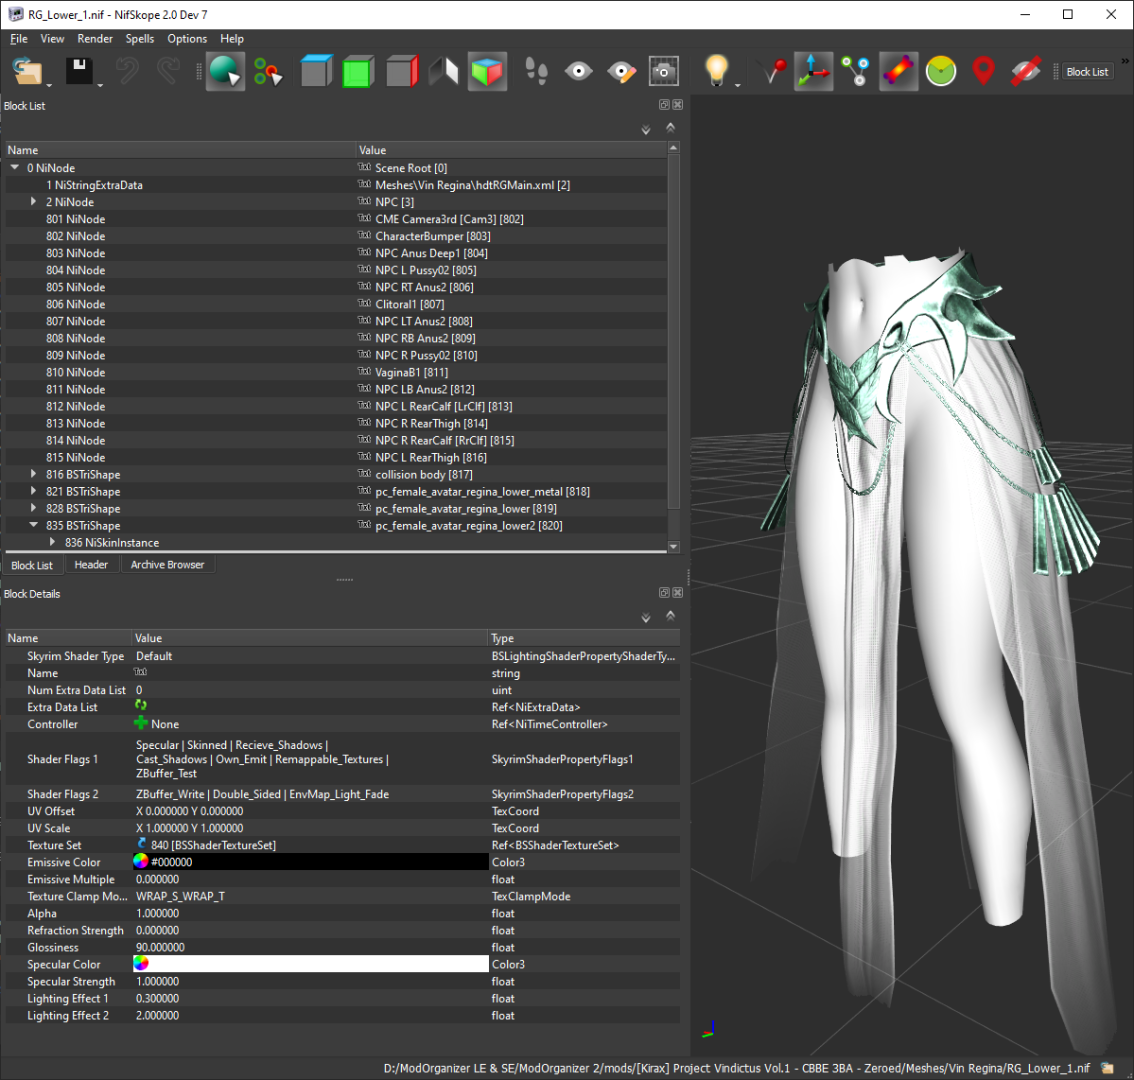This screenshot has height=1080, width=1134.
Task: Switch to the Header tab
Action: (x=91, y=565)
